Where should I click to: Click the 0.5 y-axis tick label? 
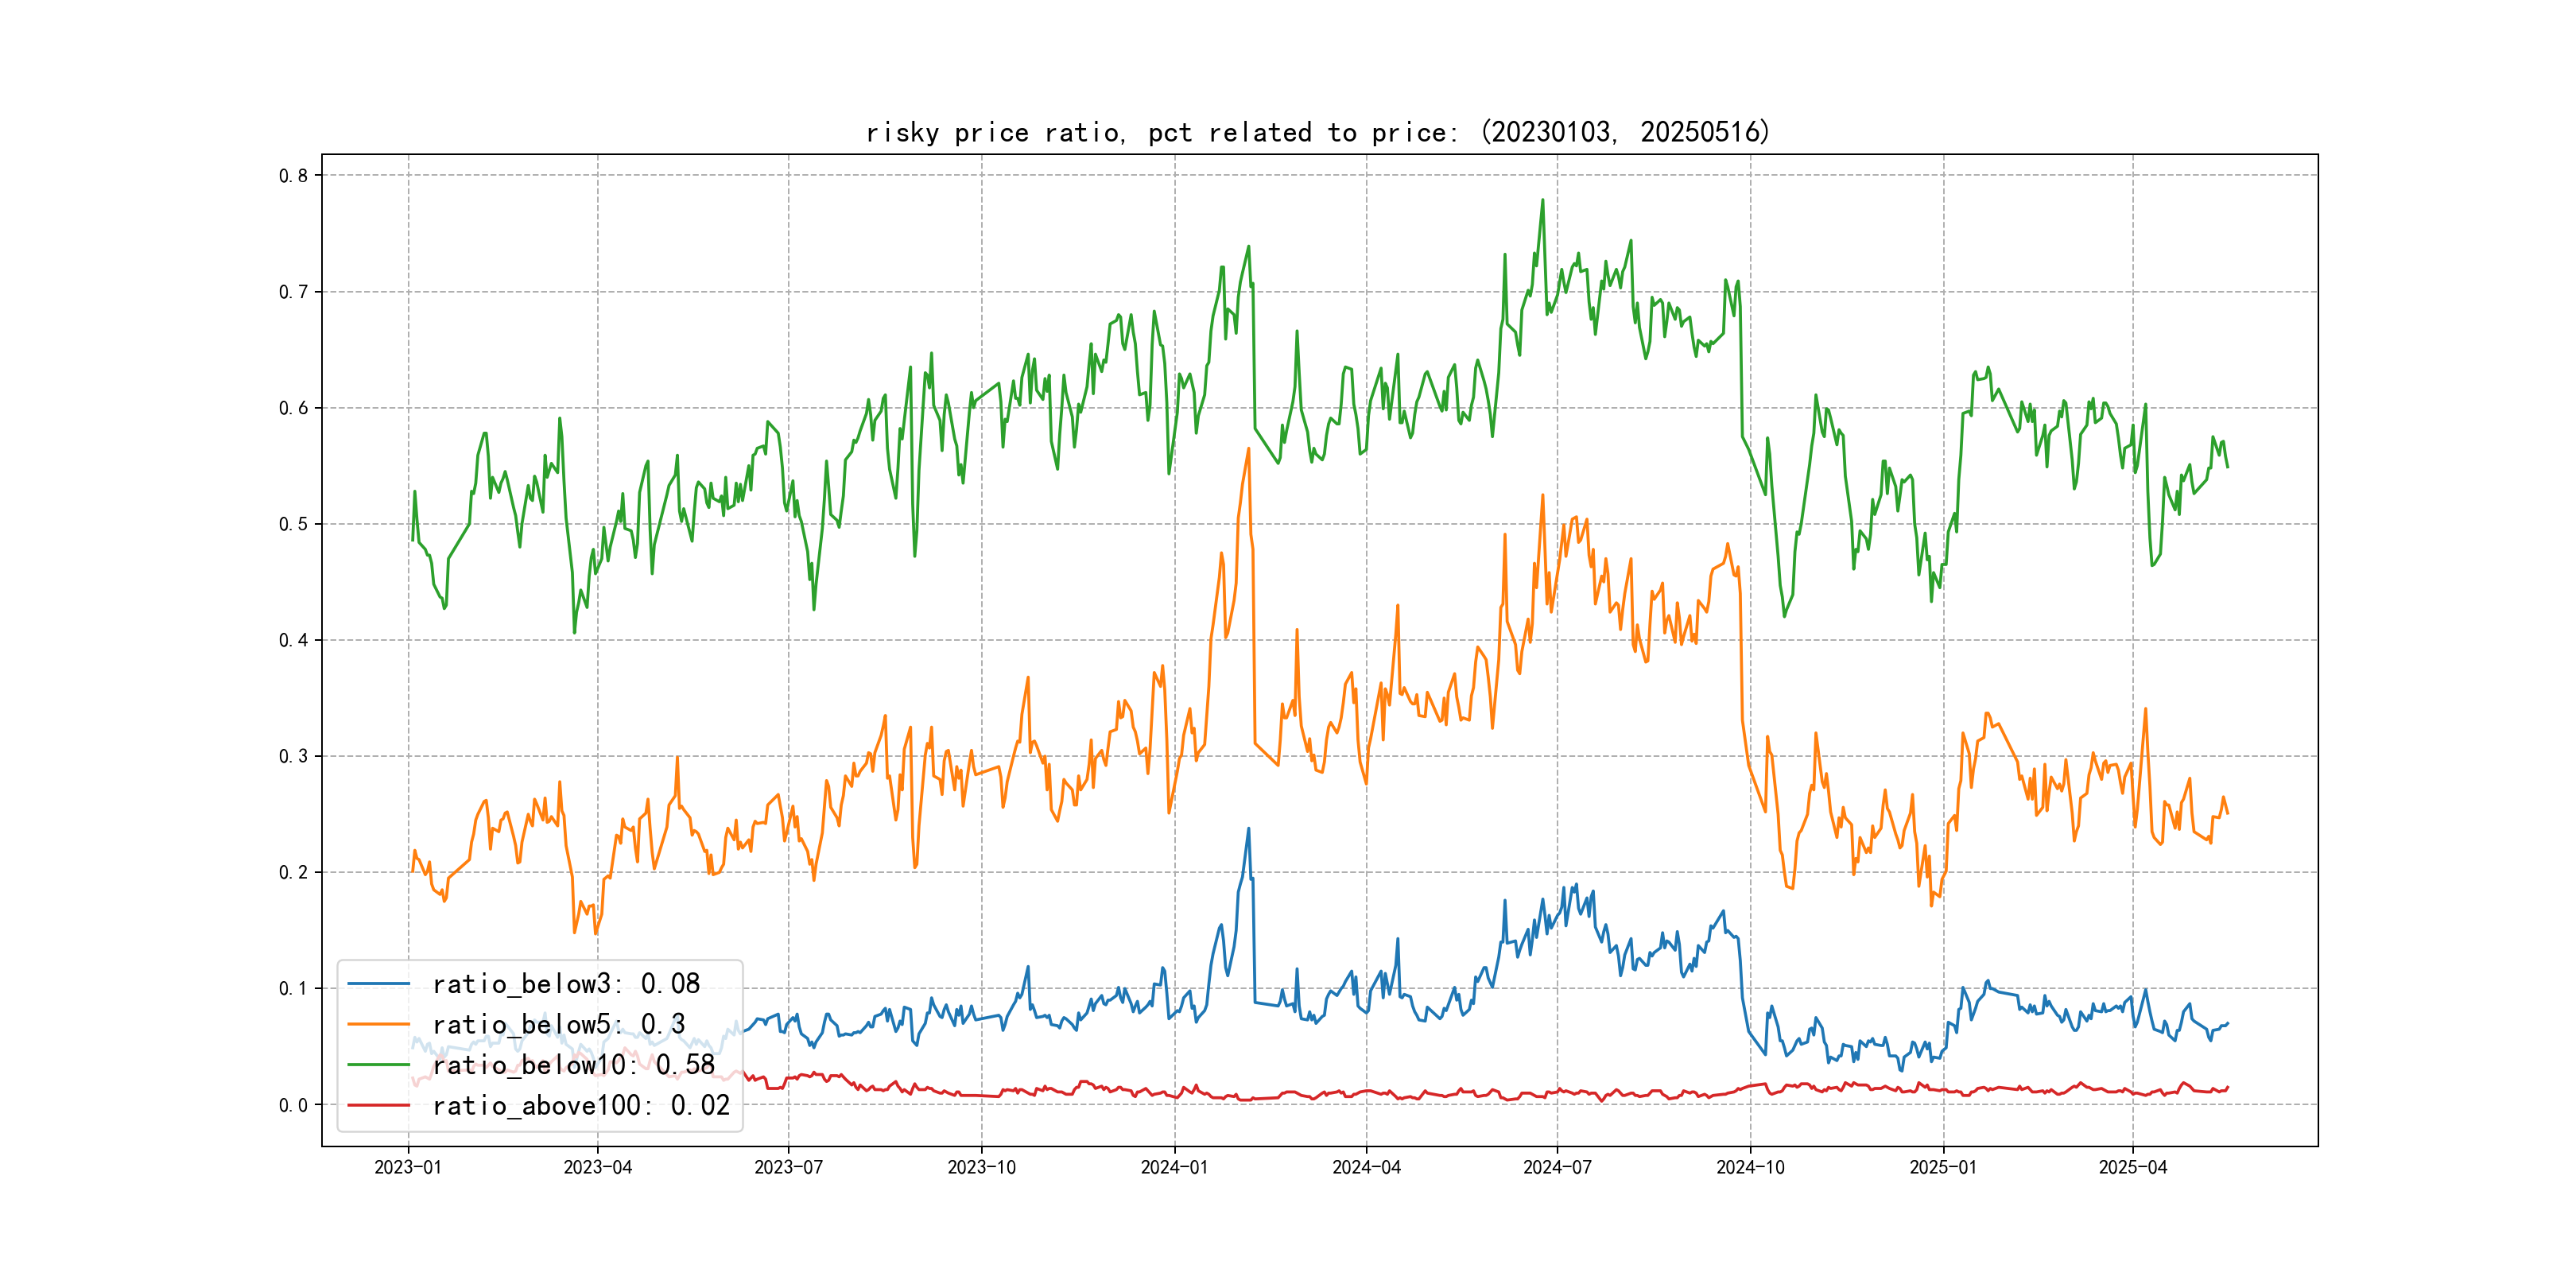point(293,524)
